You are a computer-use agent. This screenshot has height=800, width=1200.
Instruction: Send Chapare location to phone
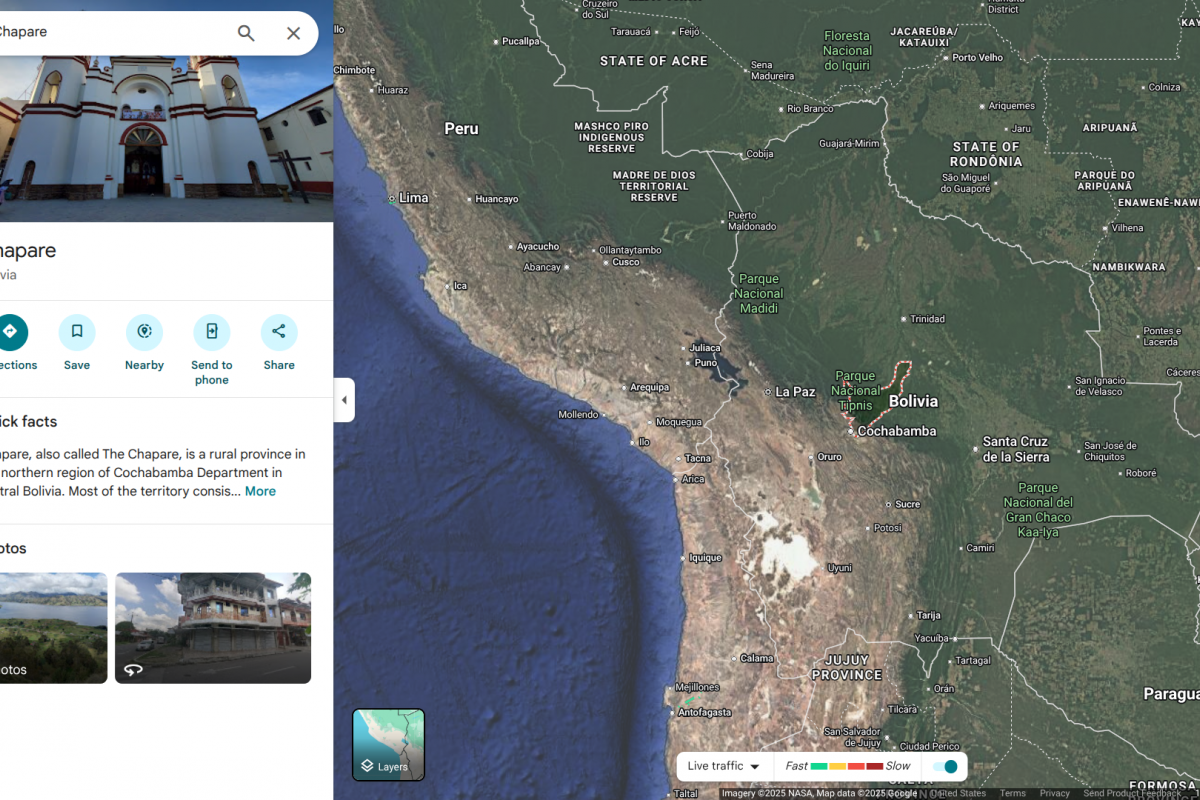(x=211, y=333)
